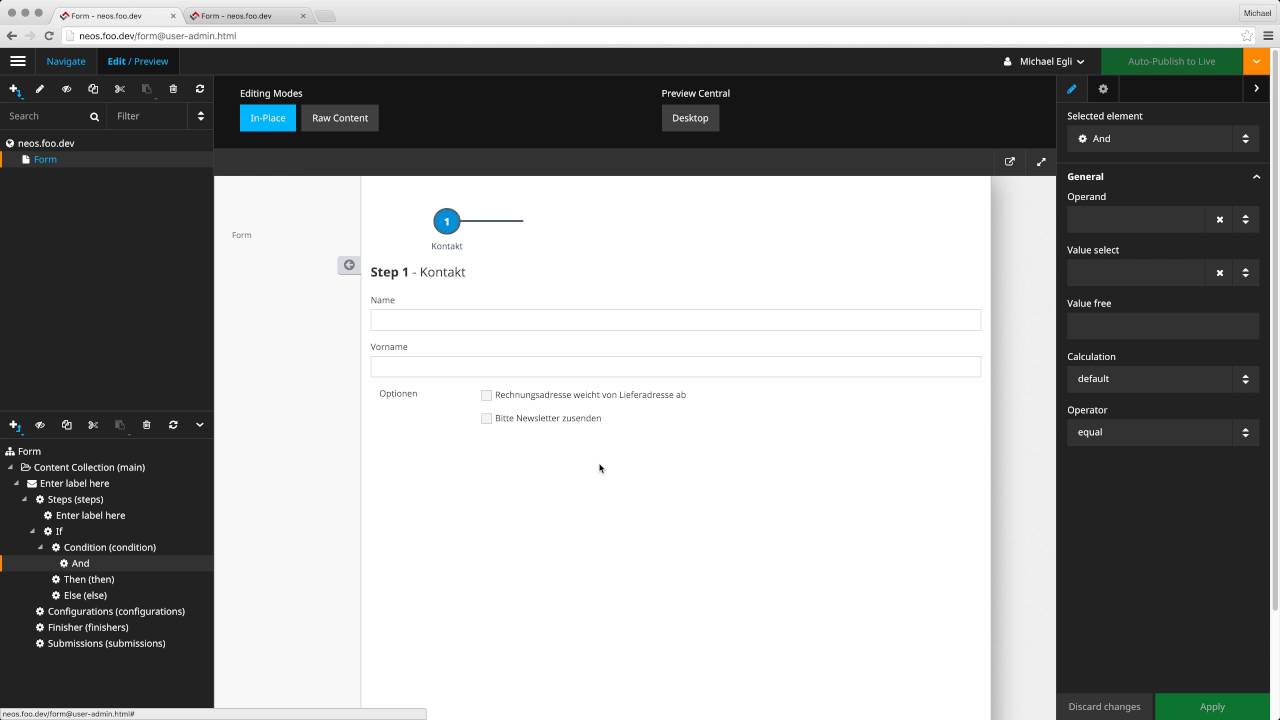This screenshot has width=1280, height=720.
Task: Click the trash icon in structure toolbar
Action: (146, 425)
